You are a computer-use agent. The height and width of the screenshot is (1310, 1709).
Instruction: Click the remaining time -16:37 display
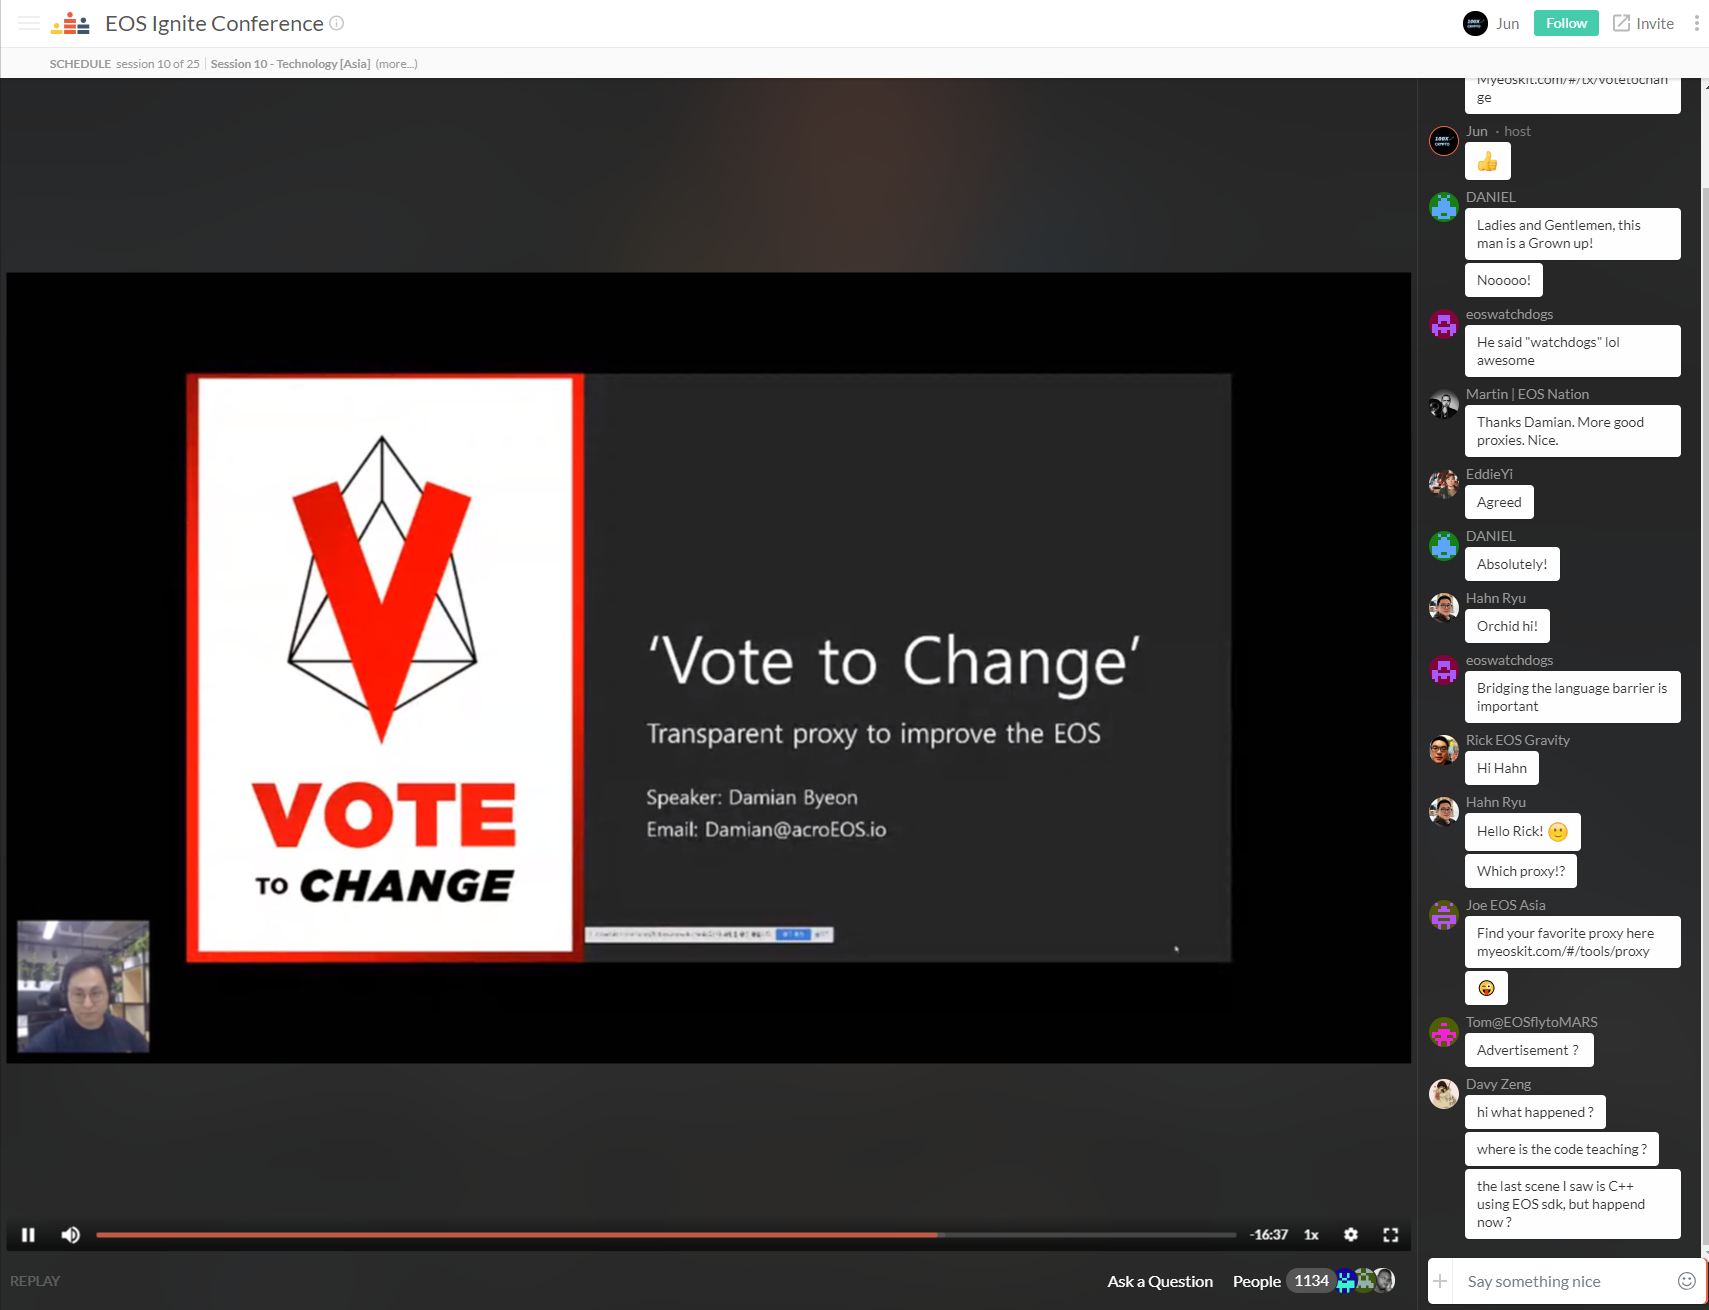tap(1269, 1235)
